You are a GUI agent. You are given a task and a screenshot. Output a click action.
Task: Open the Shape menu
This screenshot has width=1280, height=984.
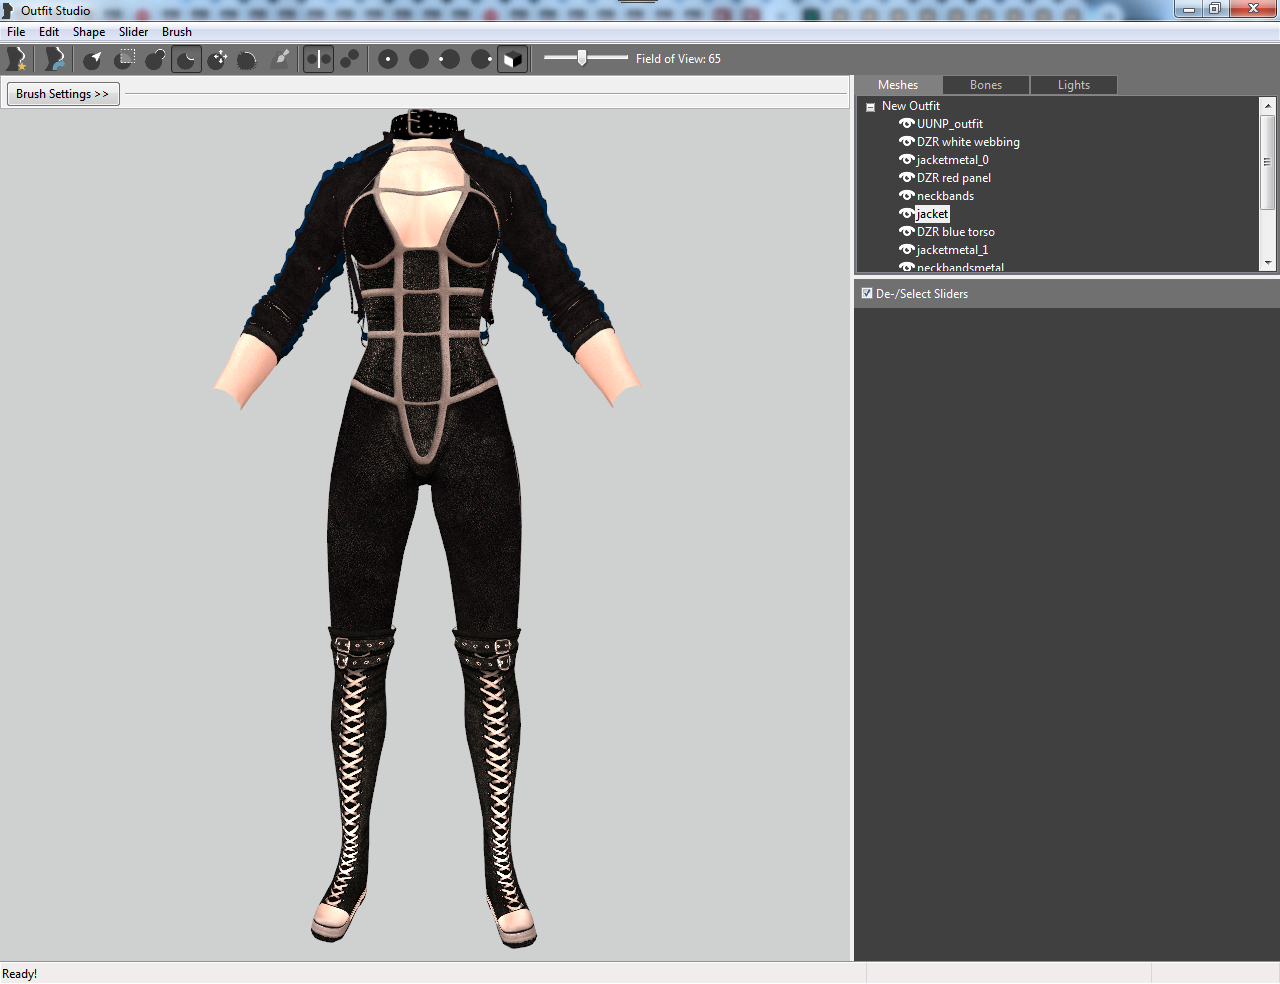coord(89,32)
